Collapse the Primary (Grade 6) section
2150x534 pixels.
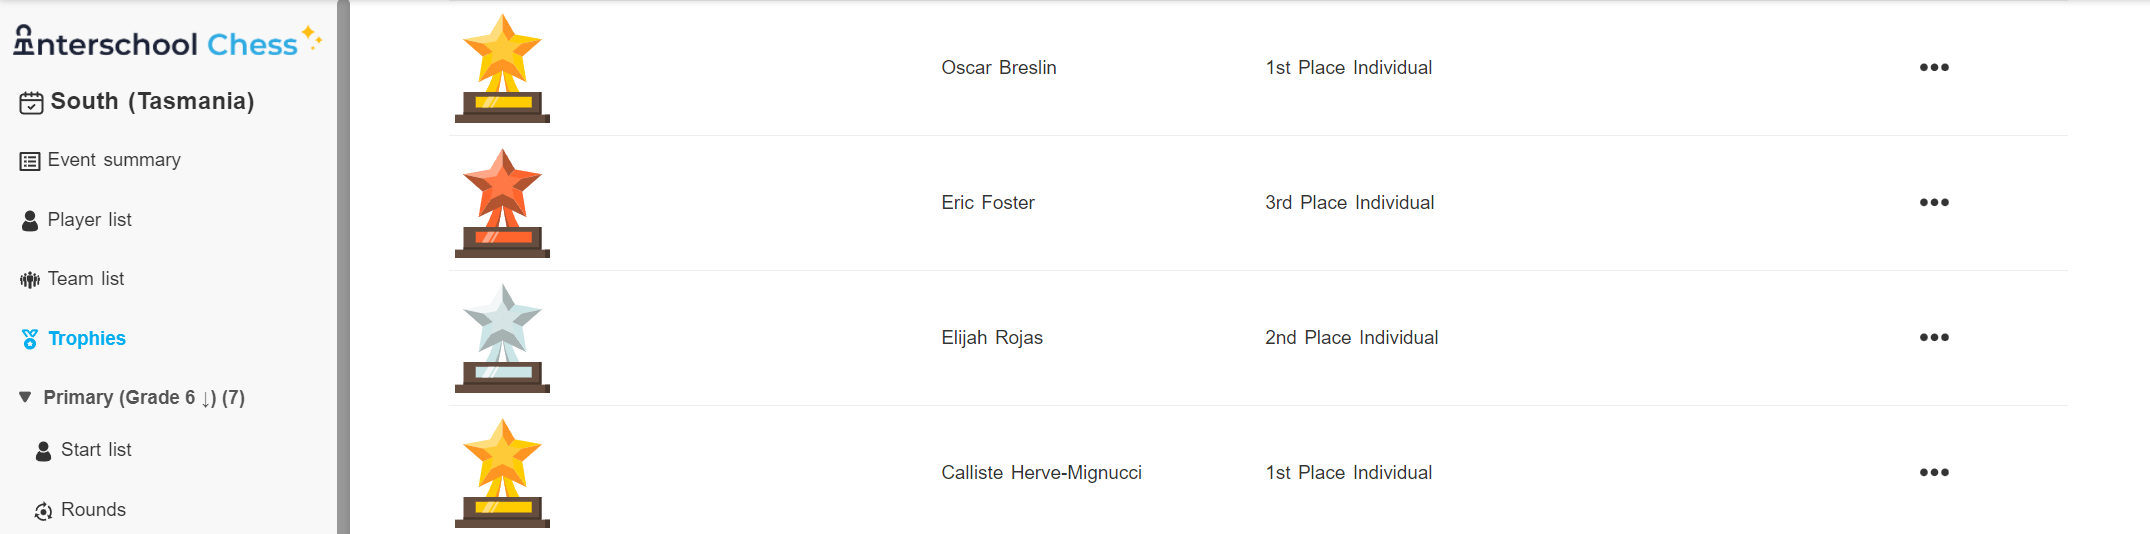(x=25, y=397)
